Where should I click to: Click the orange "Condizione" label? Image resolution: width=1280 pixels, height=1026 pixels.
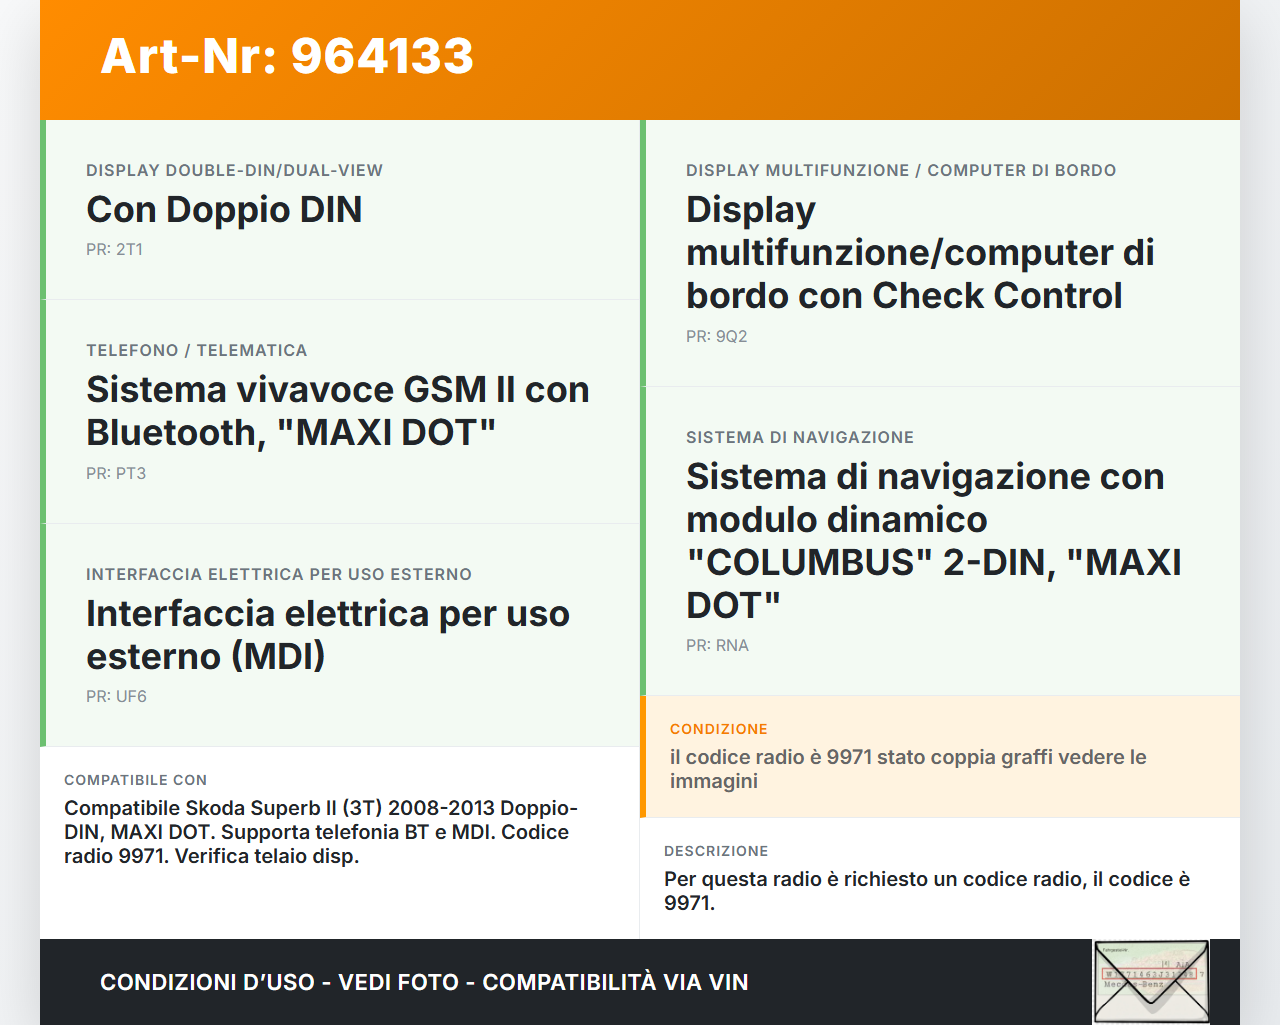718,730
